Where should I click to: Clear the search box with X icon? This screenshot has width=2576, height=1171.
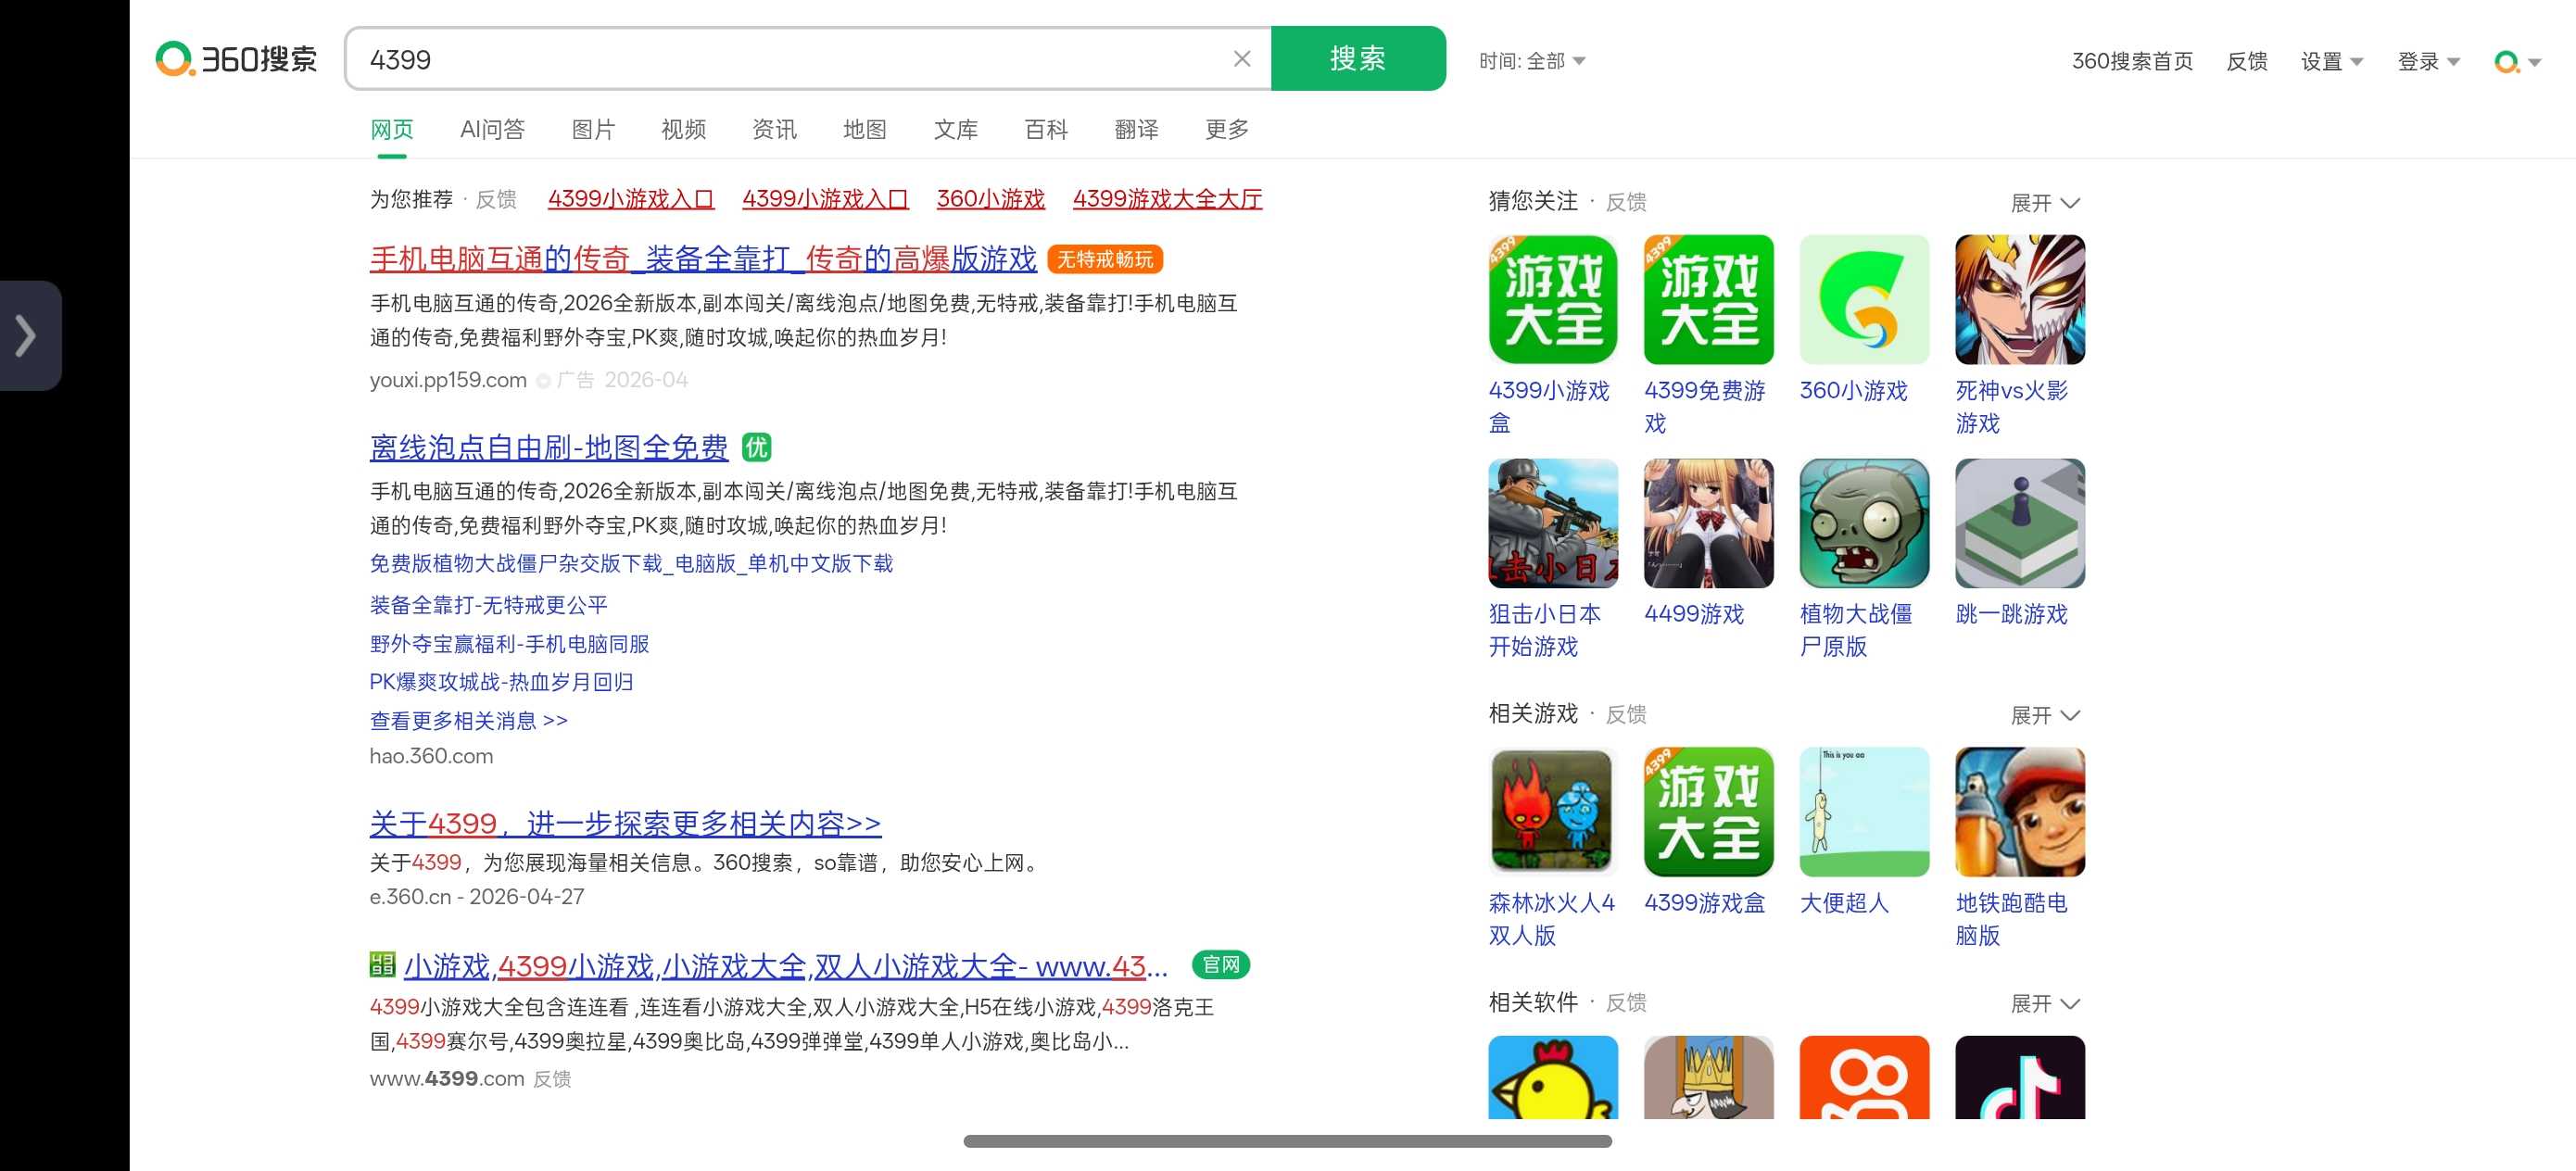pyautogui.click(x=1241, y=59)
